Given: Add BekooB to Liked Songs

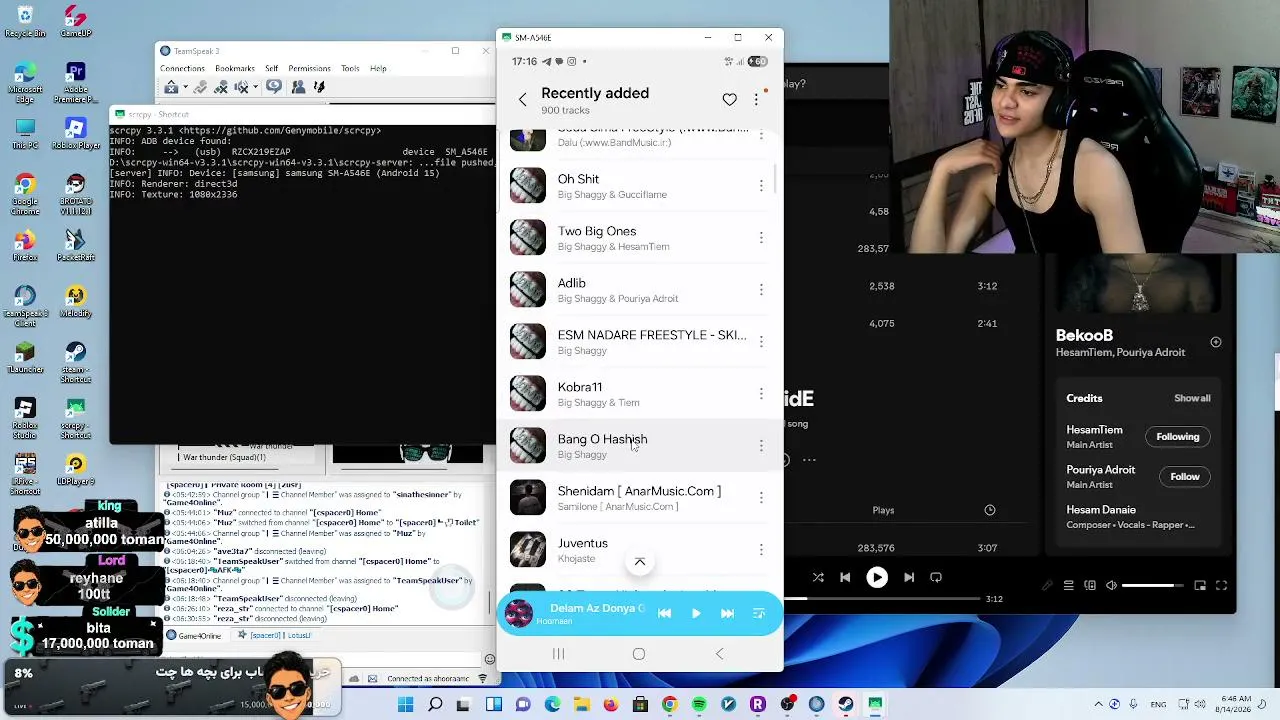Looking at the screenshot, I should coord(1216,342).
